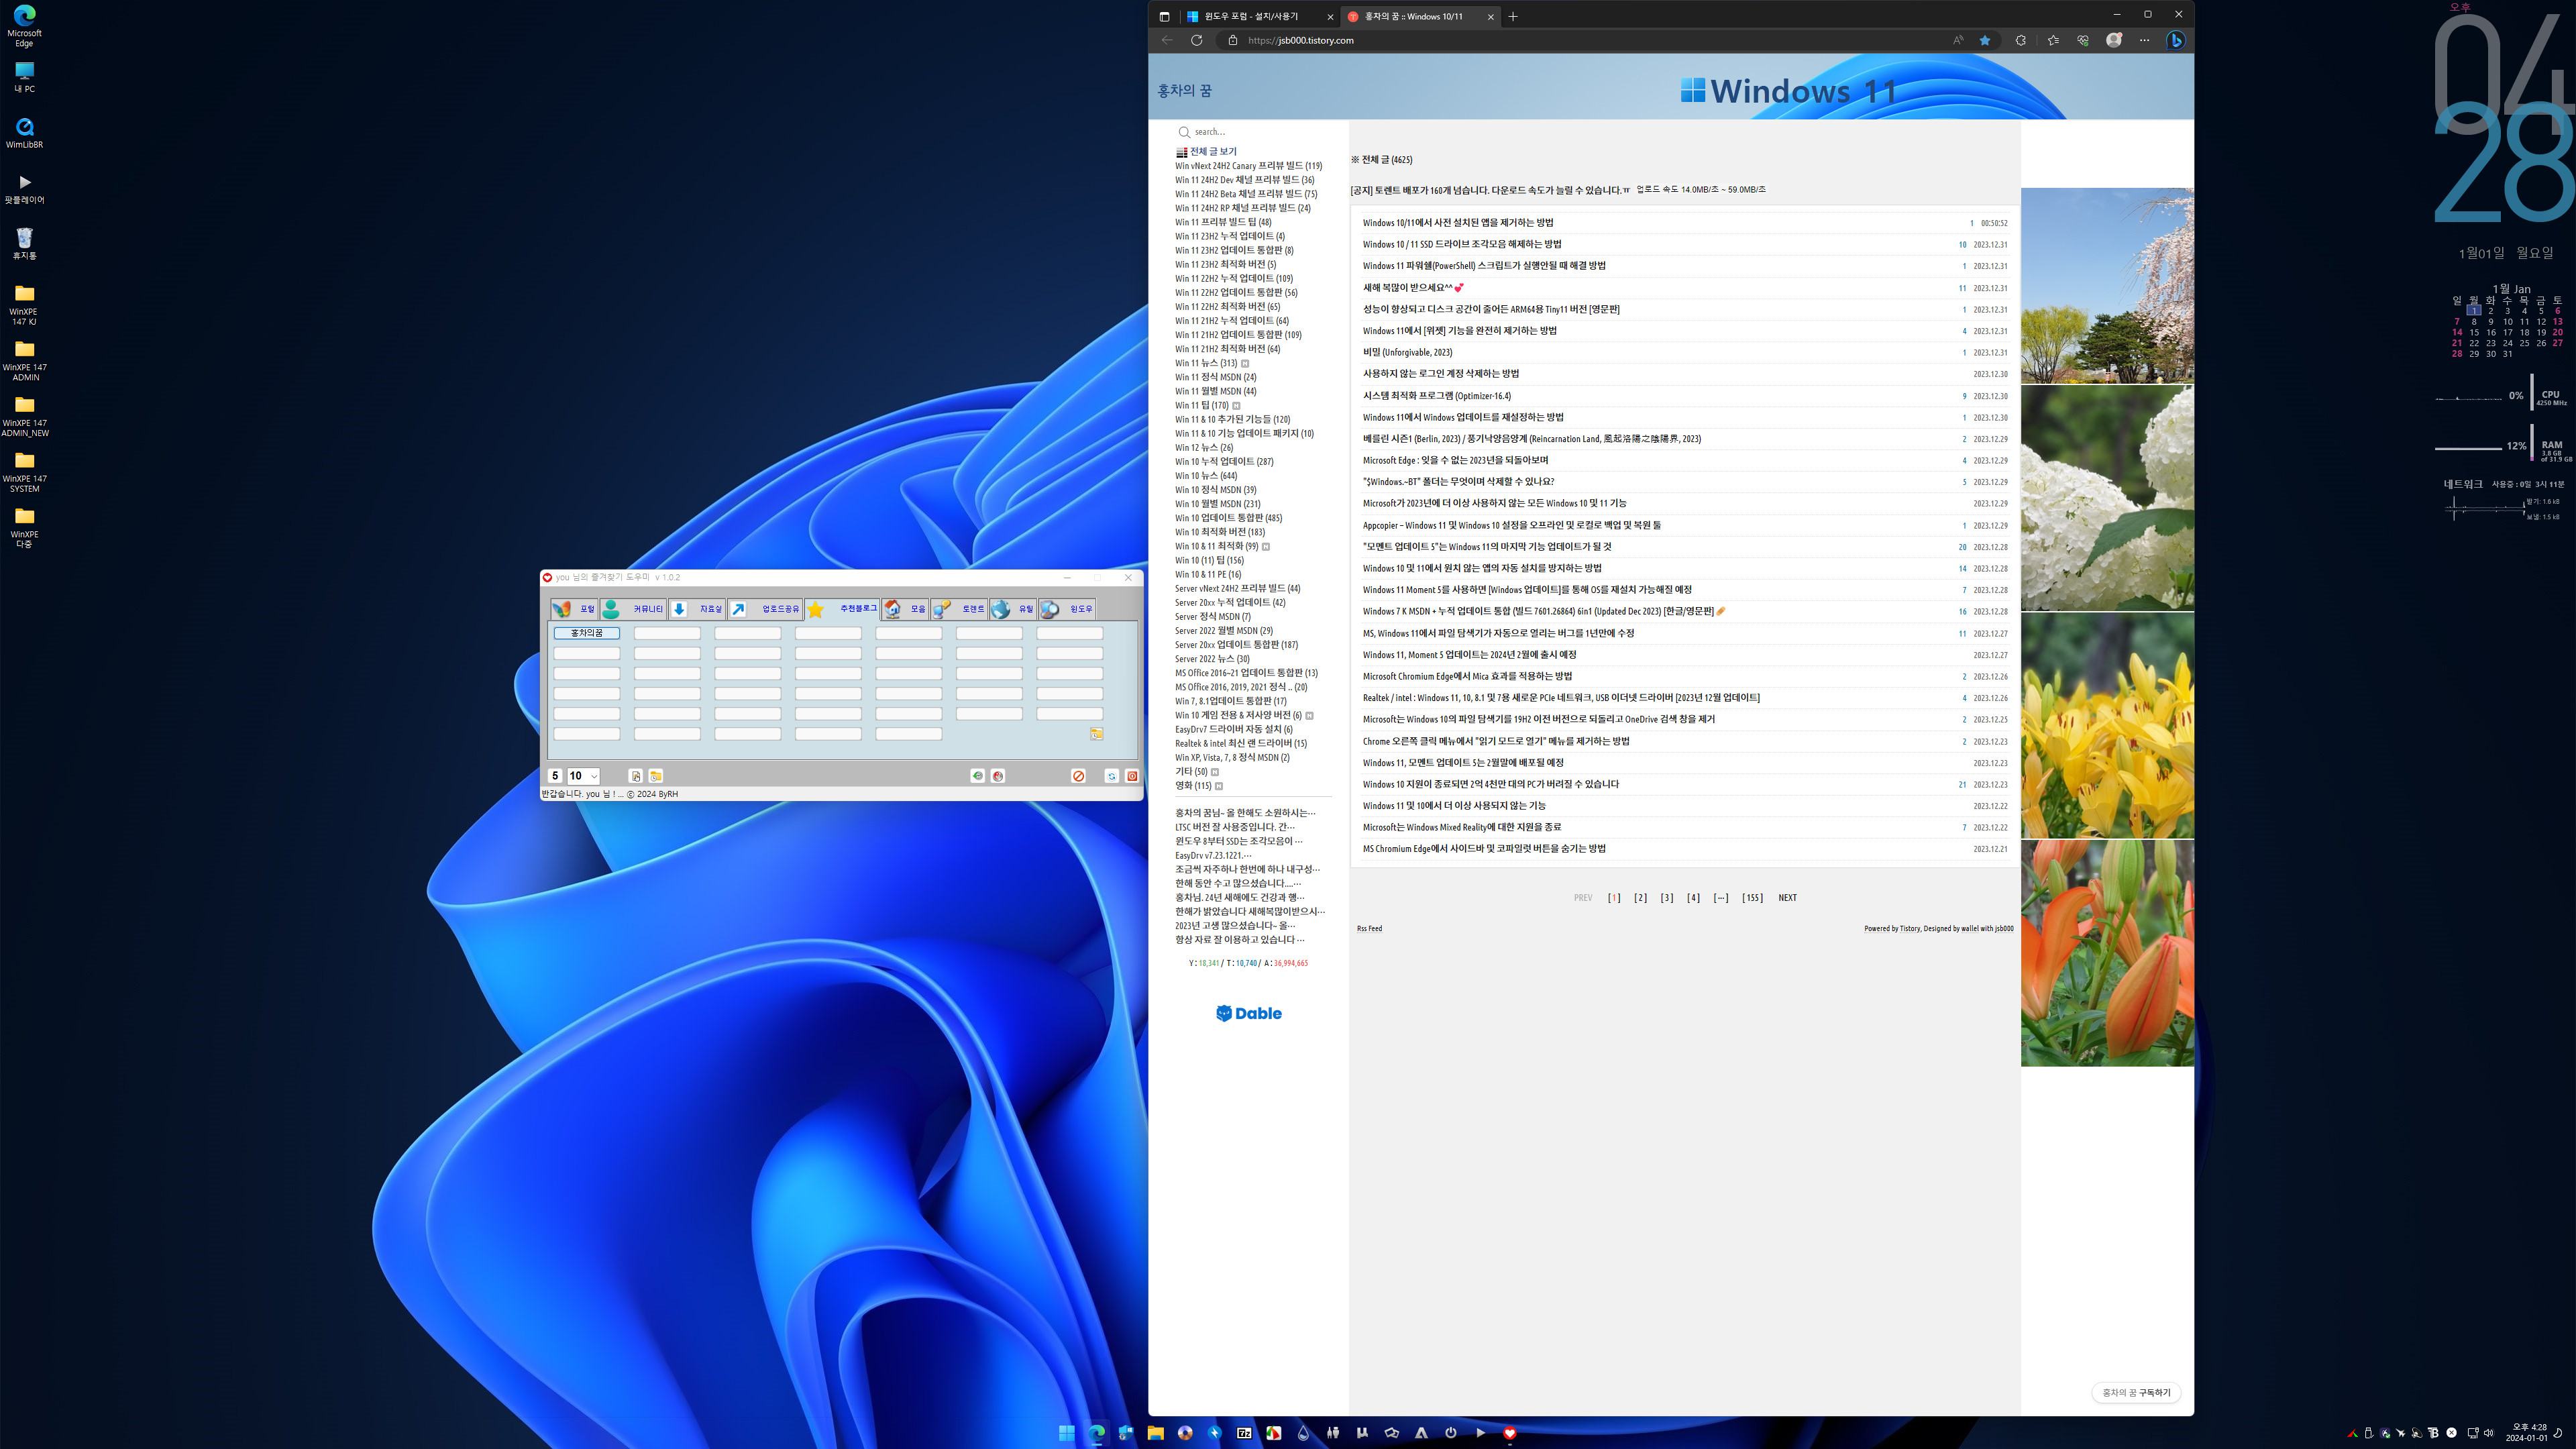Viewport: 2576px width, 1449px height.
Task: Switch to the 포털 tab in bookmark helper
Action: pyautogui.click(x=574, y=609)
